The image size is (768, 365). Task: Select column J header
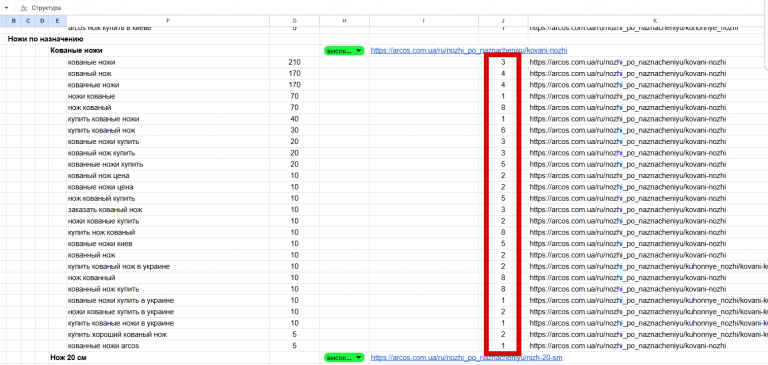coord(503,21)
